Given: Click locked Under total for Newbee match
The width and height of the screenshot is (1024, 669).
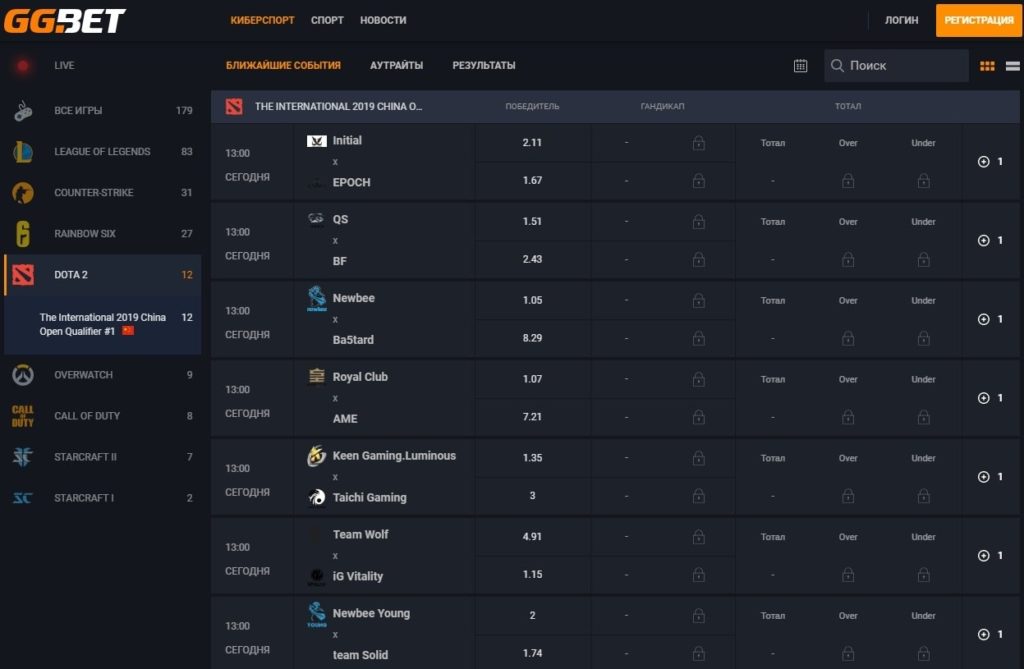Looking at the screenshot, I should pyautogui.click(x=923, y=338).
